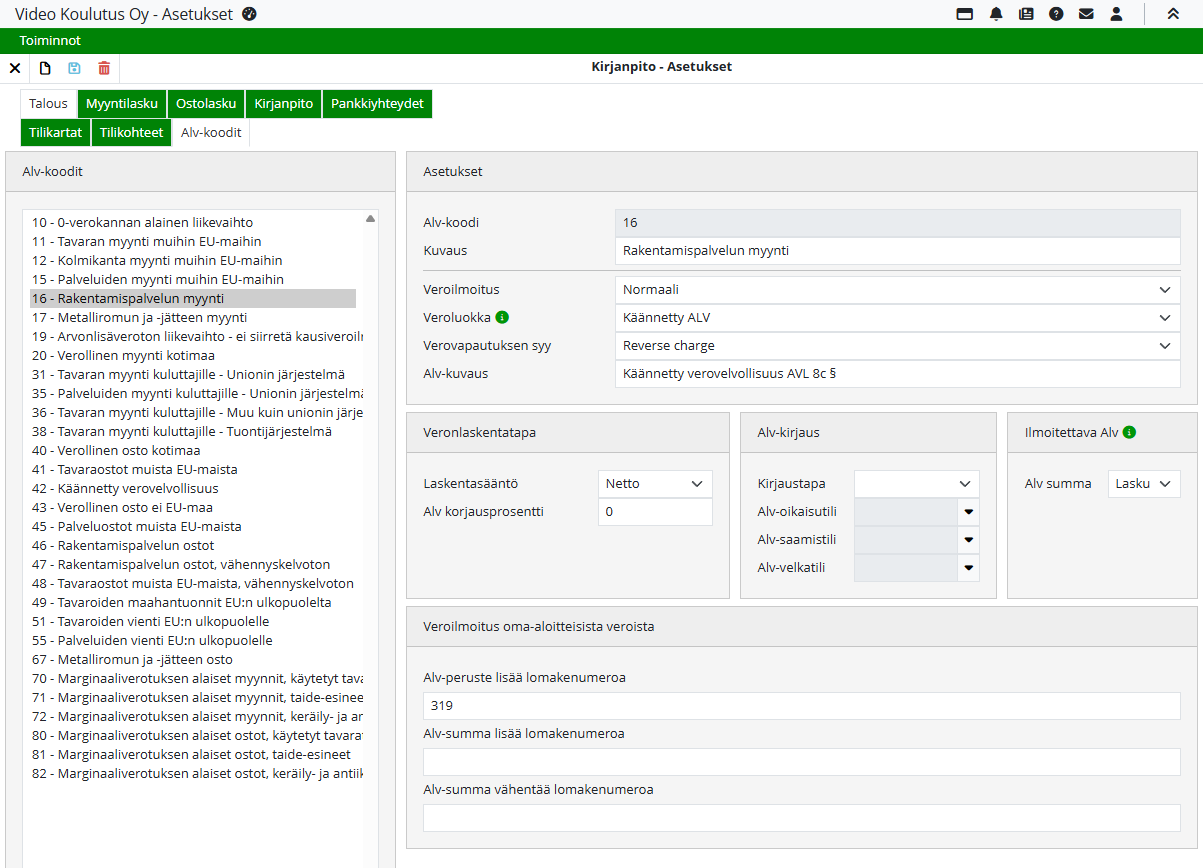Click the red trash delete icon
The image size is (1203, 868).
point(104,68)
